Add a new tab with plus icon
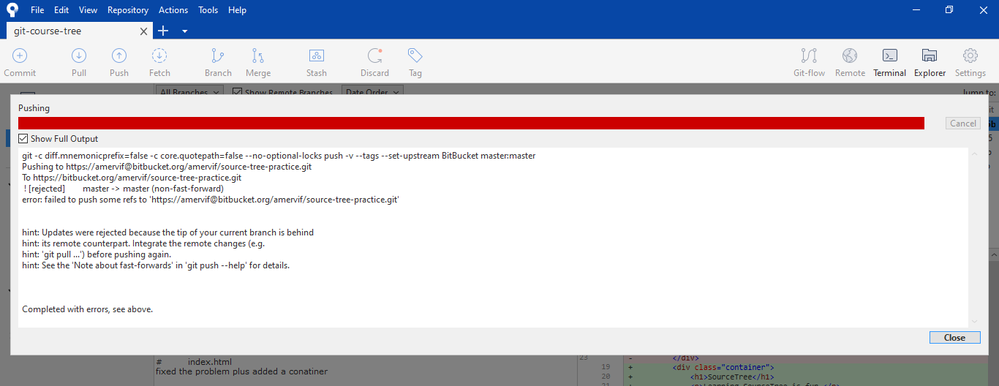 pos(163,31)
